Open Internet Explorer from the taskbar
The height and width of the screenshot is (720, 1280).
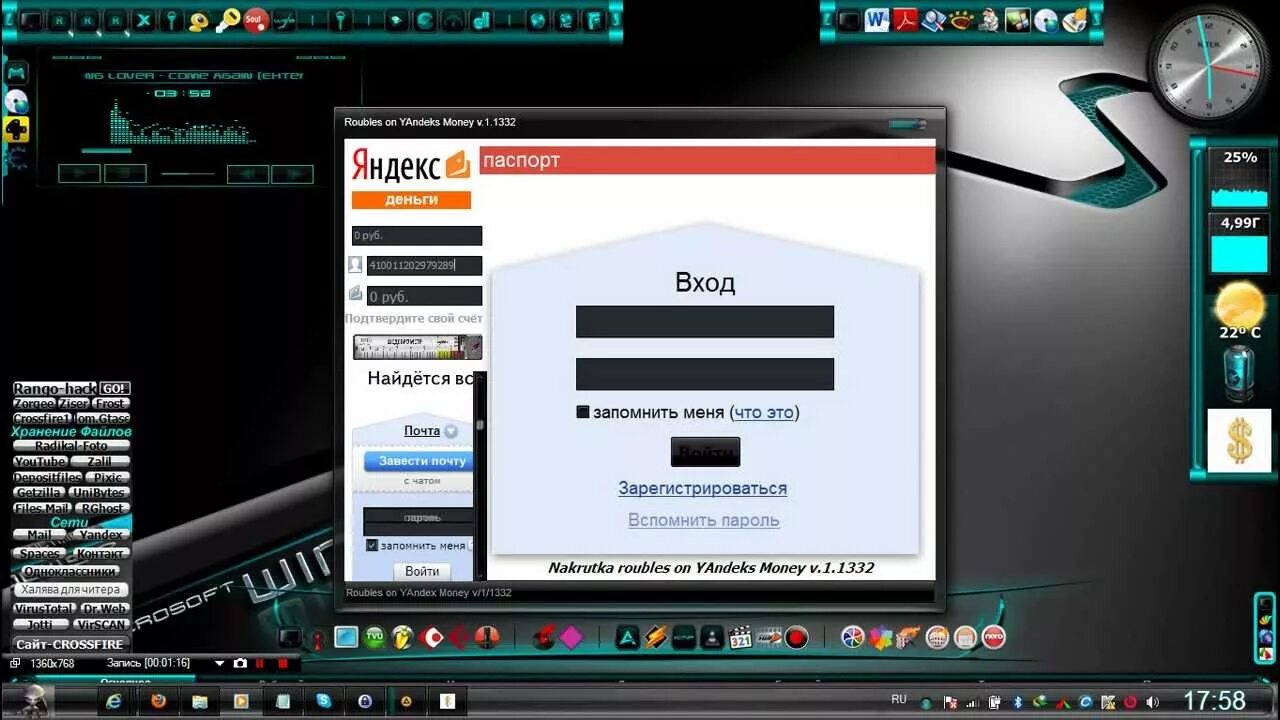coord(115,701)
